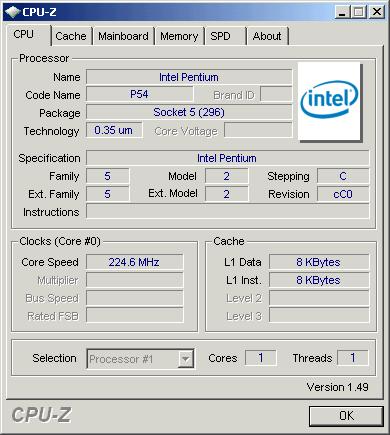Click the empty Level 3 cache field

(319, 316)
